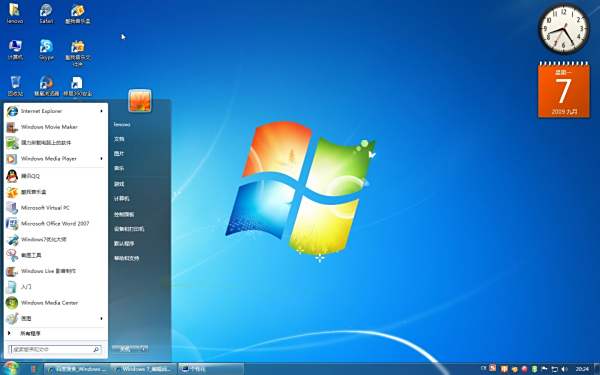The width and height of the screenshot is (600, 375).
Task: Select music box shortcut beside Safari icon
Action: (x=78, y=13)
